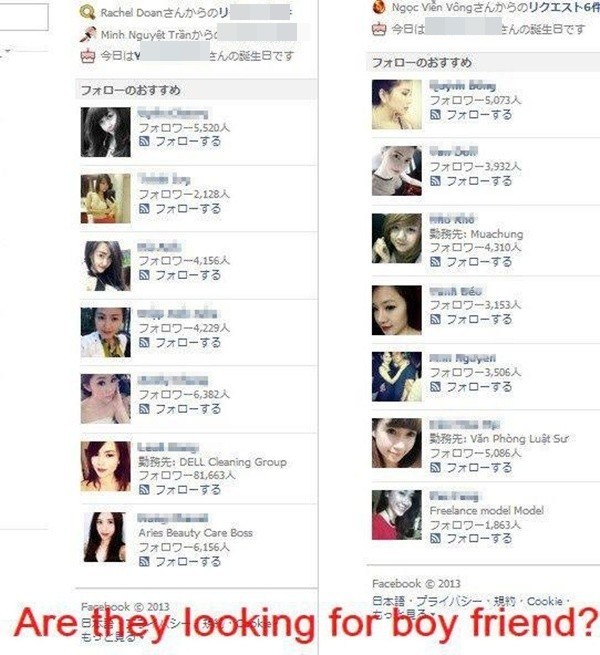Follow the profile with 3,932 followers
This screenshot has height=655, width=600.
coord(471,181)
